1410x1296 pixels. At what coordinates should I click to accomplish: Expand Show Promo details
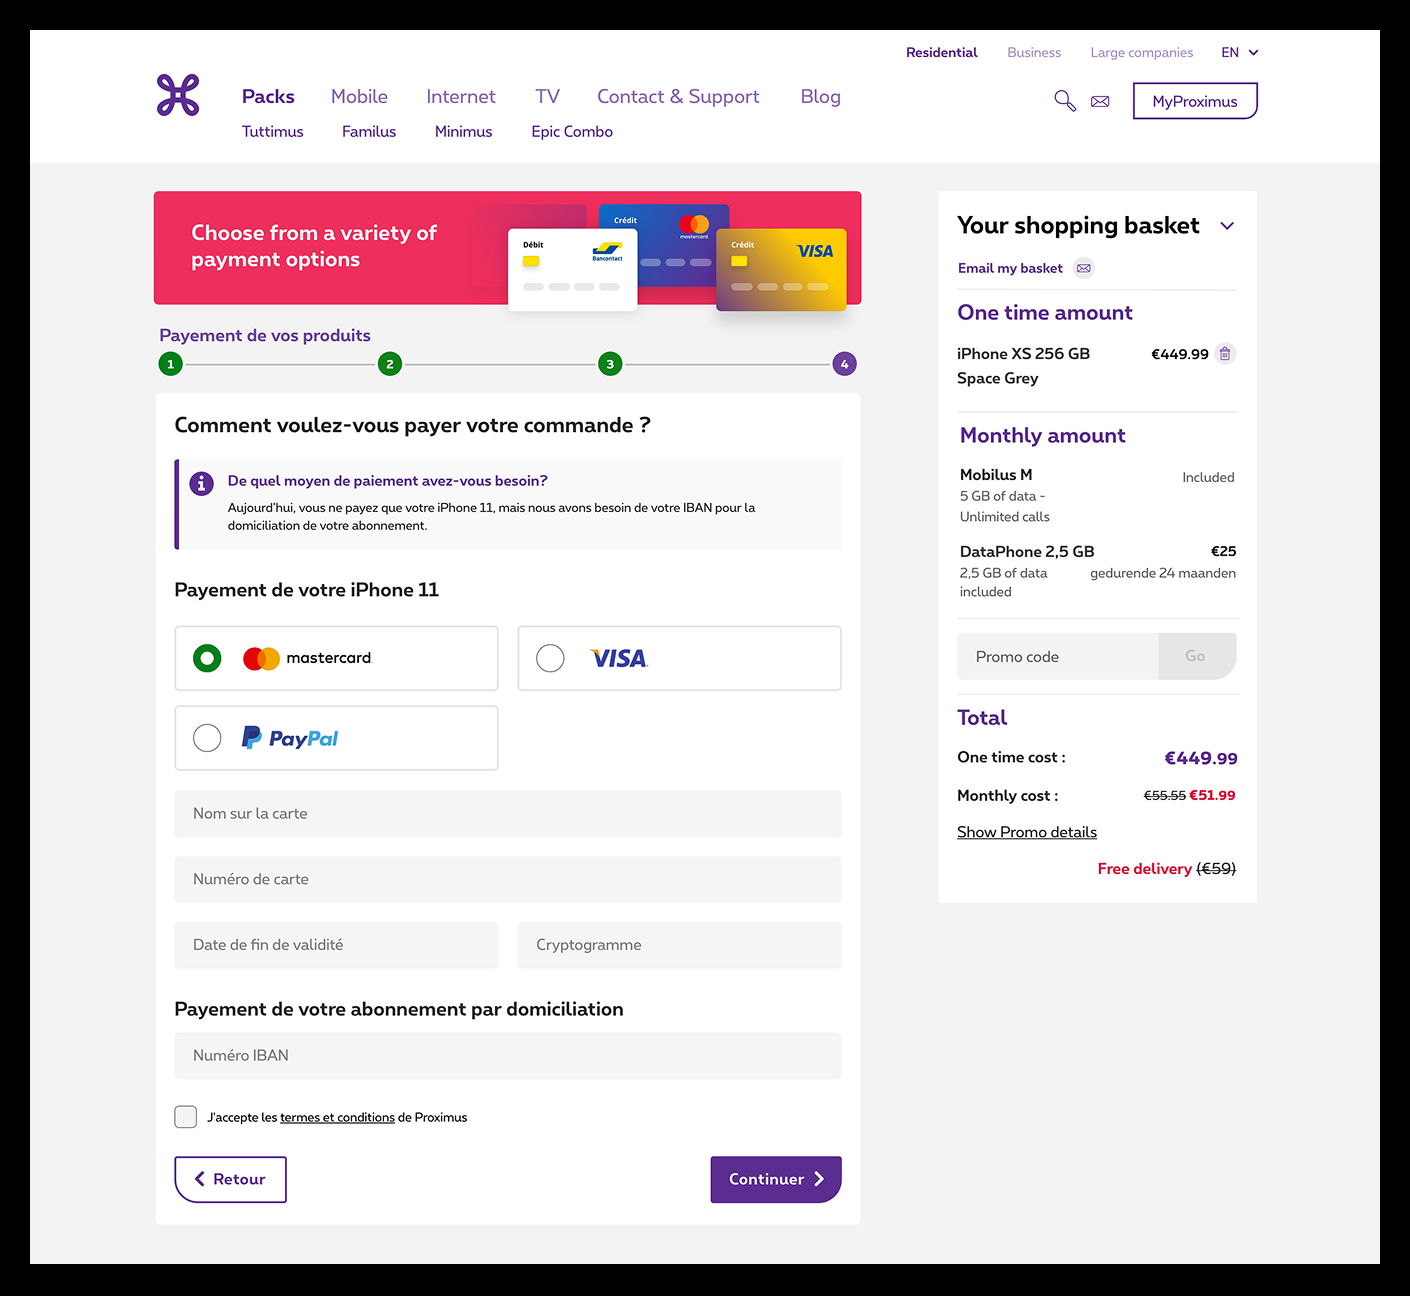(1027, 832)
